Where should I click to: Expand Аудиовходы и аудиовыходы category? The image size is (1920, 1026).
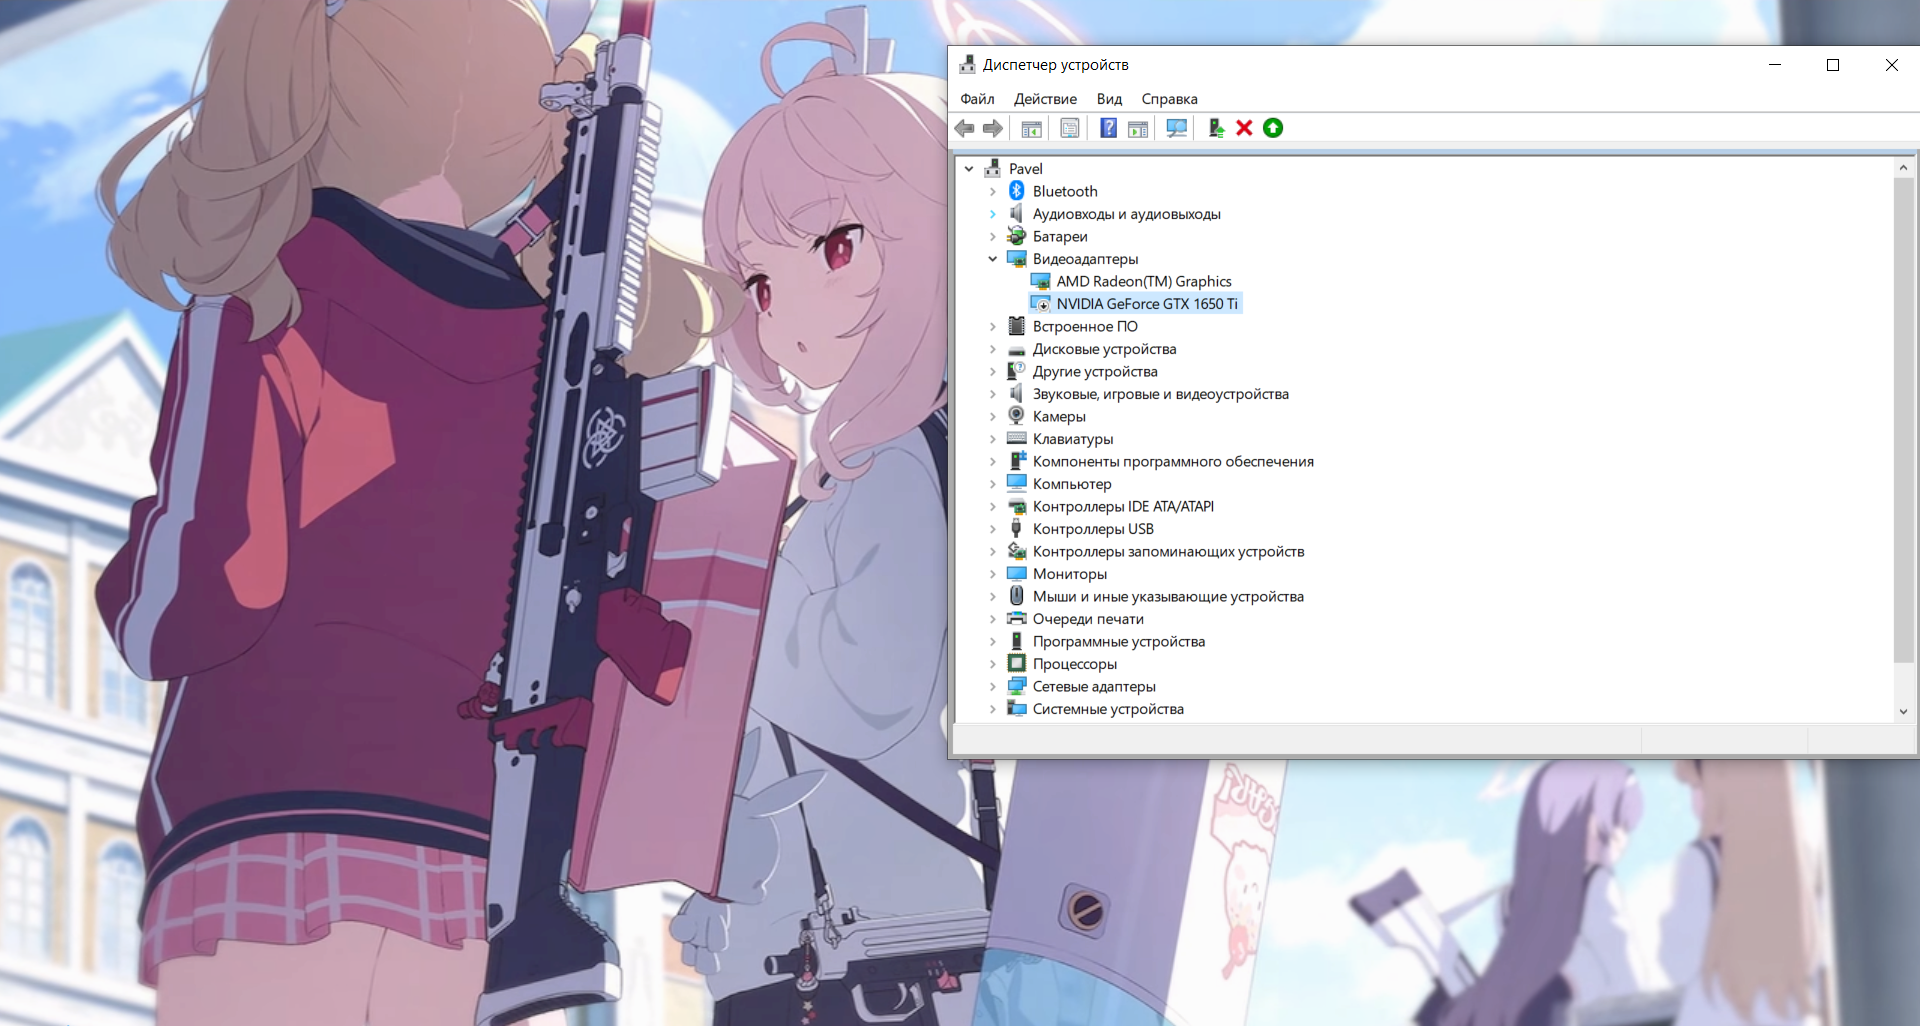pos(993,214)
